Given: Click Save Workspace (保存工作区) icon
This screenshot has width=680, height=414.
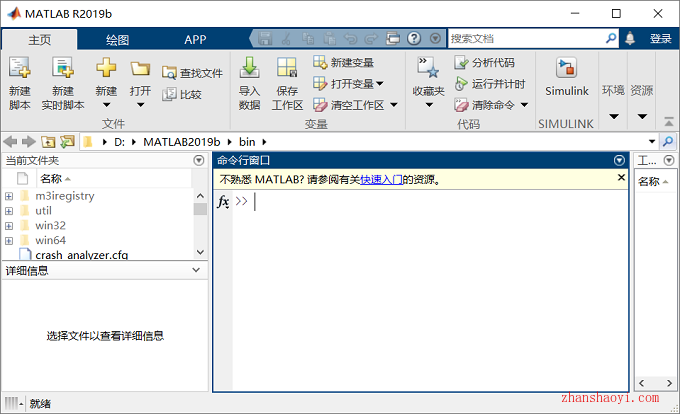Looking at the screenshot, I should click(x=287, y=68).
